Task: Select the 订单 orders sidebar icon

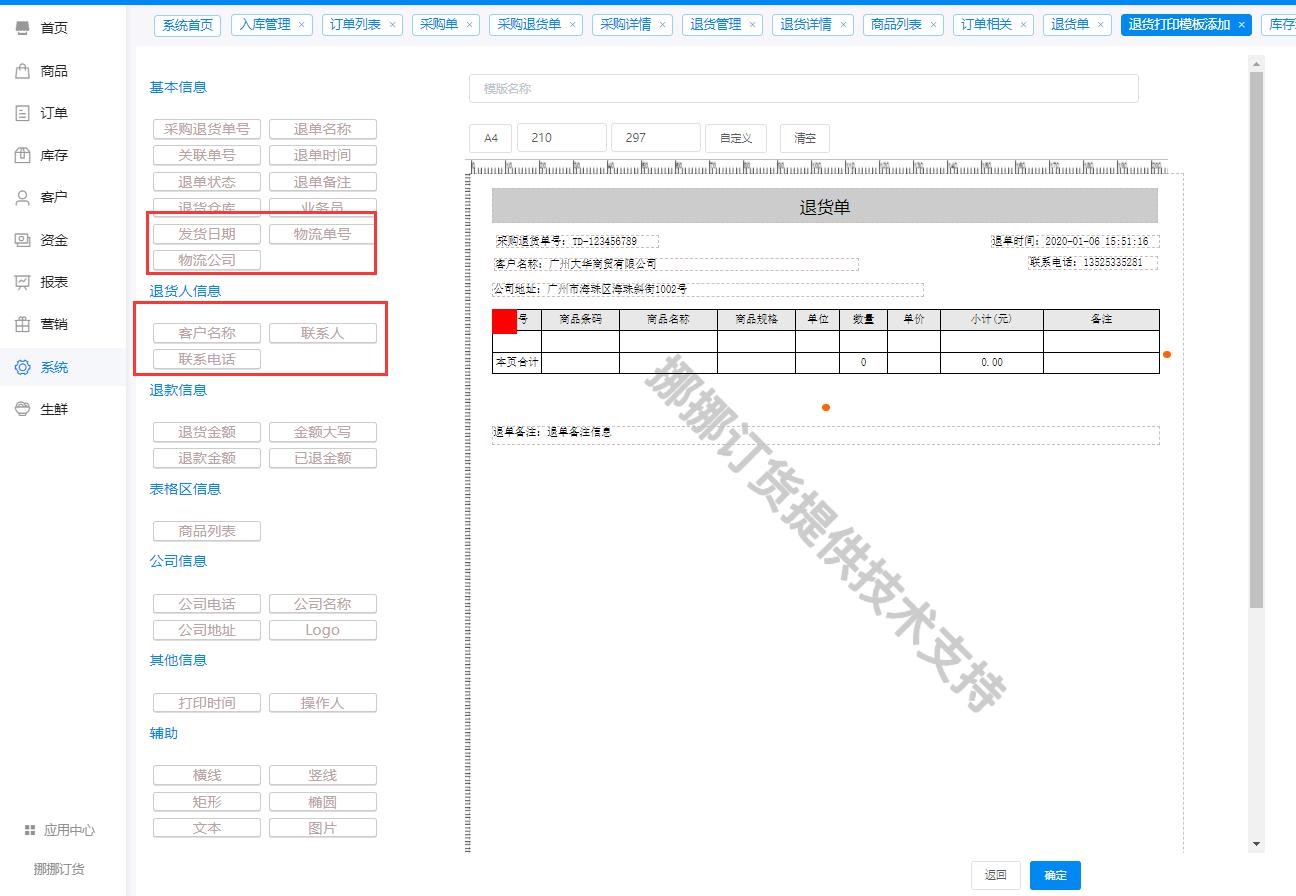Action: coord(22,113)
